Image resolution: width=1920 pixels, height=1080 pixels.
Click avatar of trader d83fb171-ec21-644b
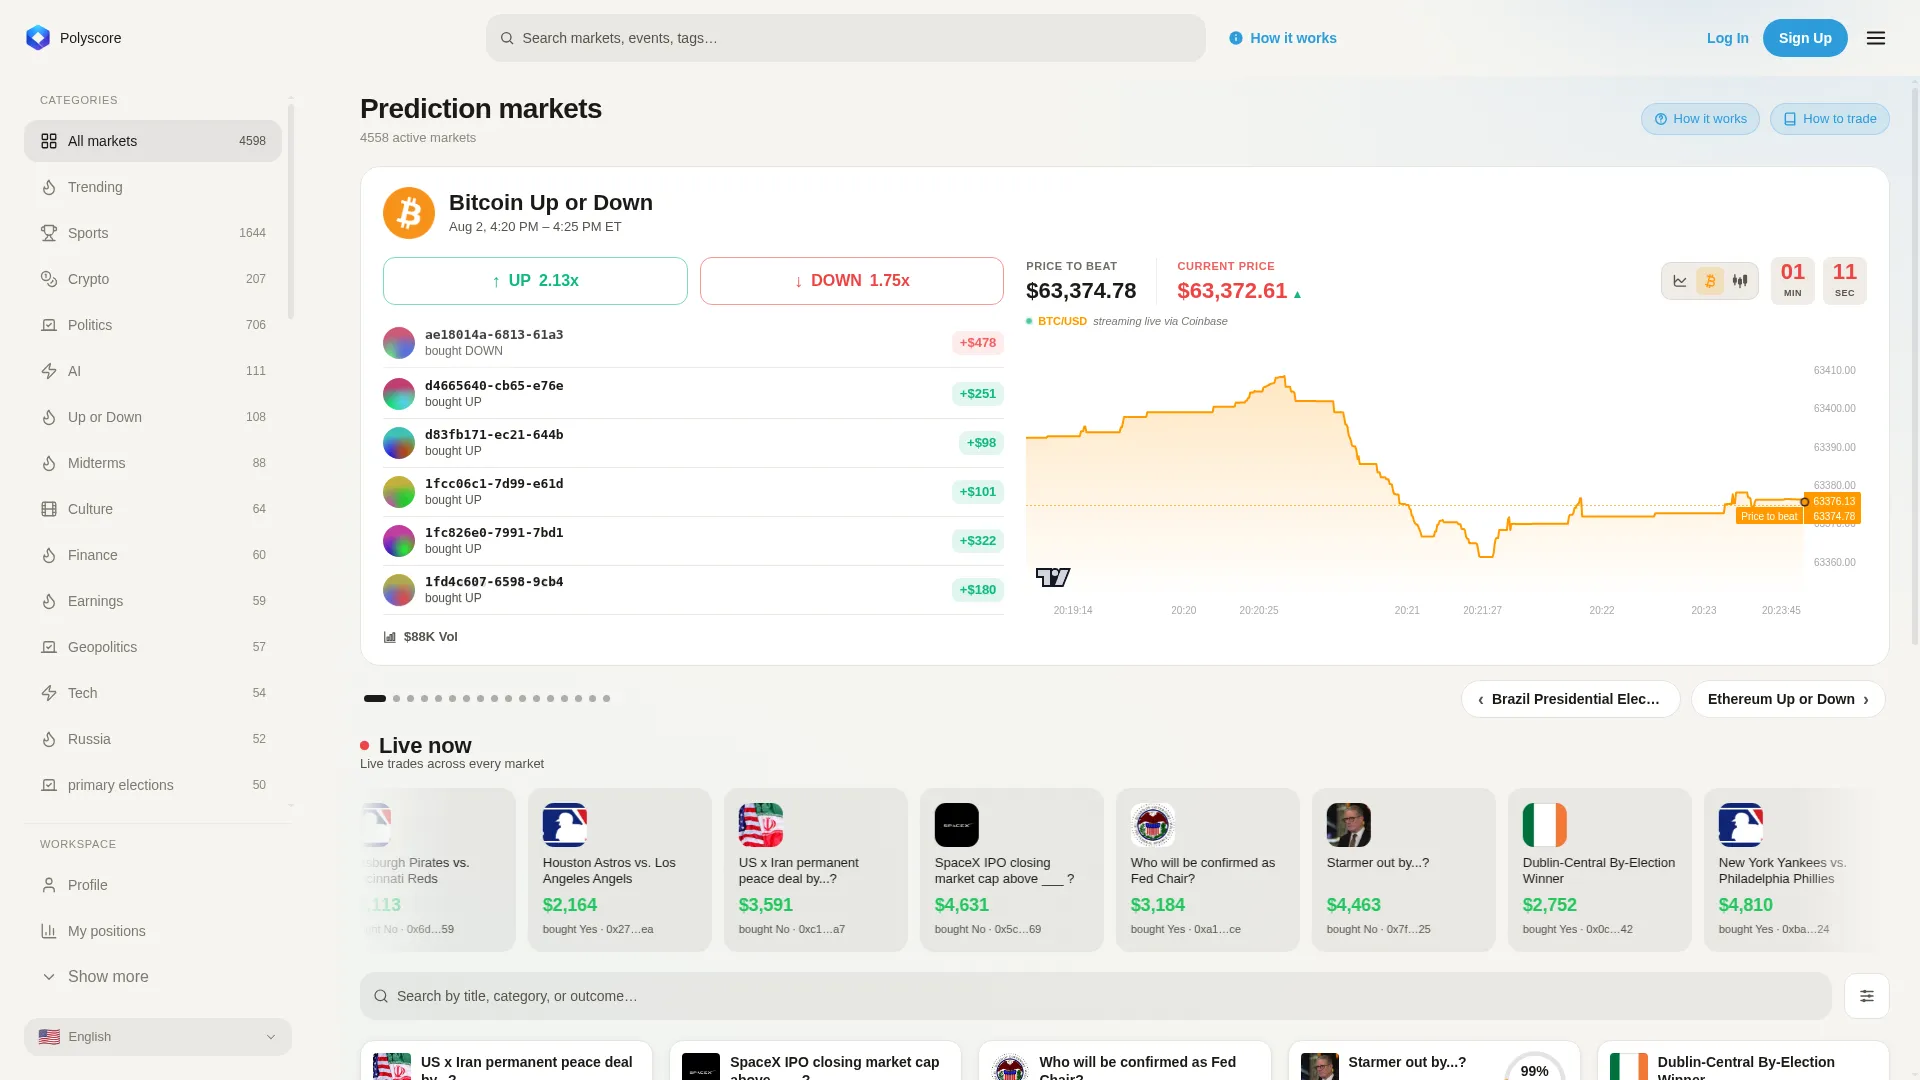point(399,443)
